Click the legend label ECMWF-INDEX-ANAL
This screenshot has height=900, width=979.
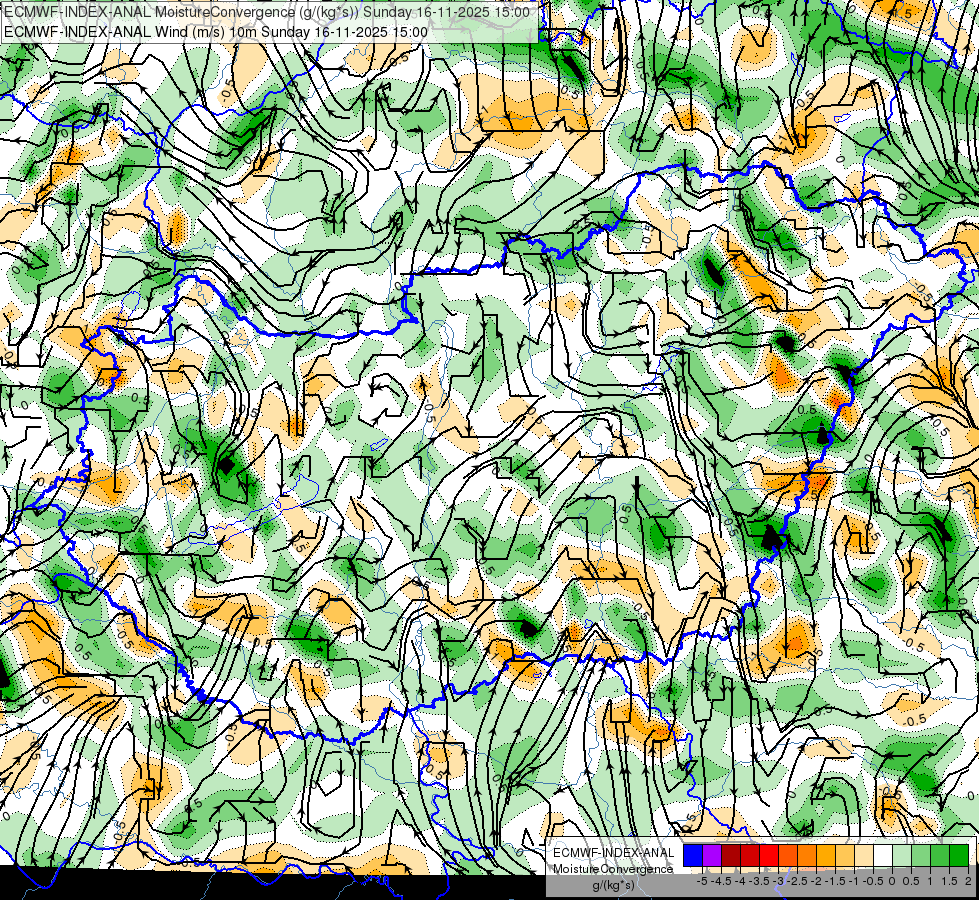tap(614, 853)
